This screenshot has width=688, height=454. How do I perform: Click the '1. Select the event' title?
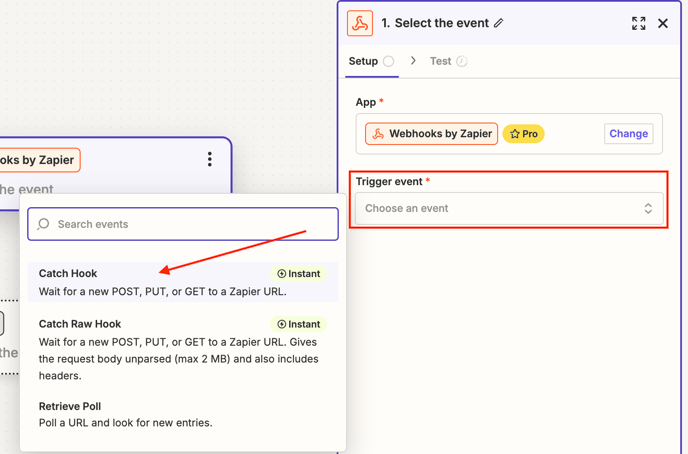[x=435, y=23]
